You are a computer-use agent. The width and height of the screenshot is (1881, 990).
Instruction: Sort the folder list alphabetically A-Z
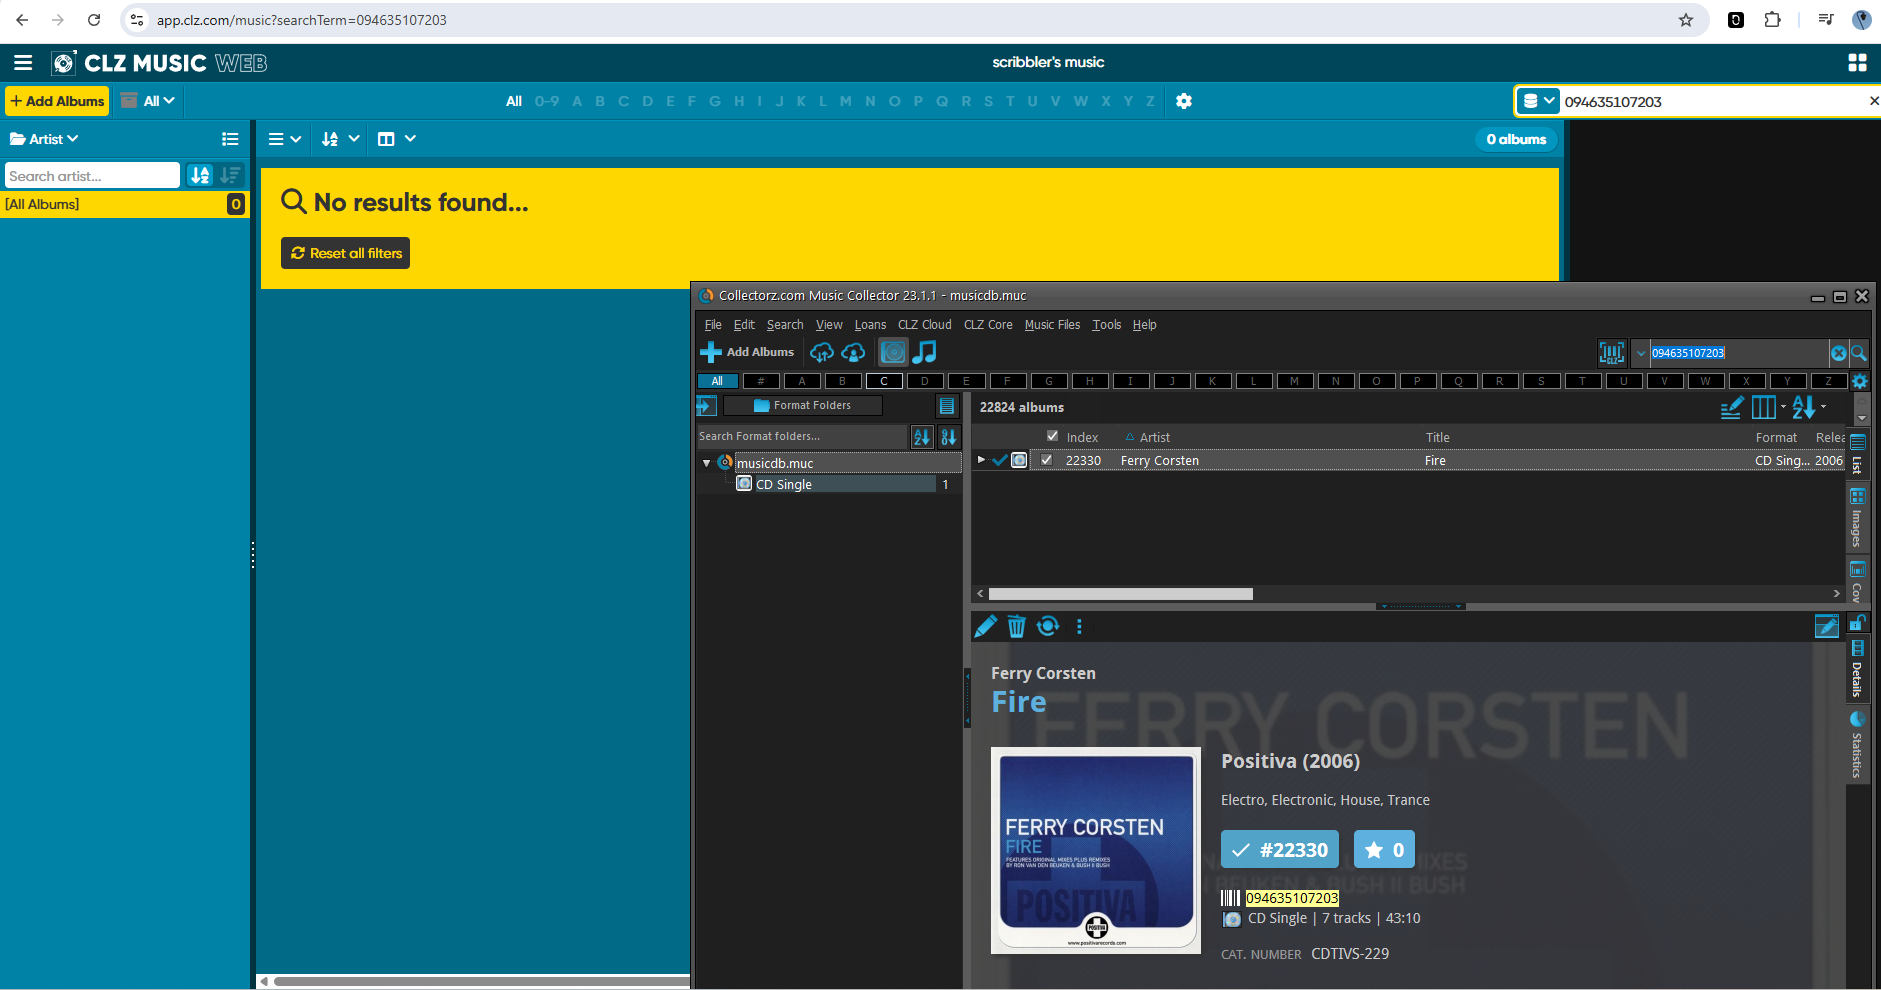point(921,437)
